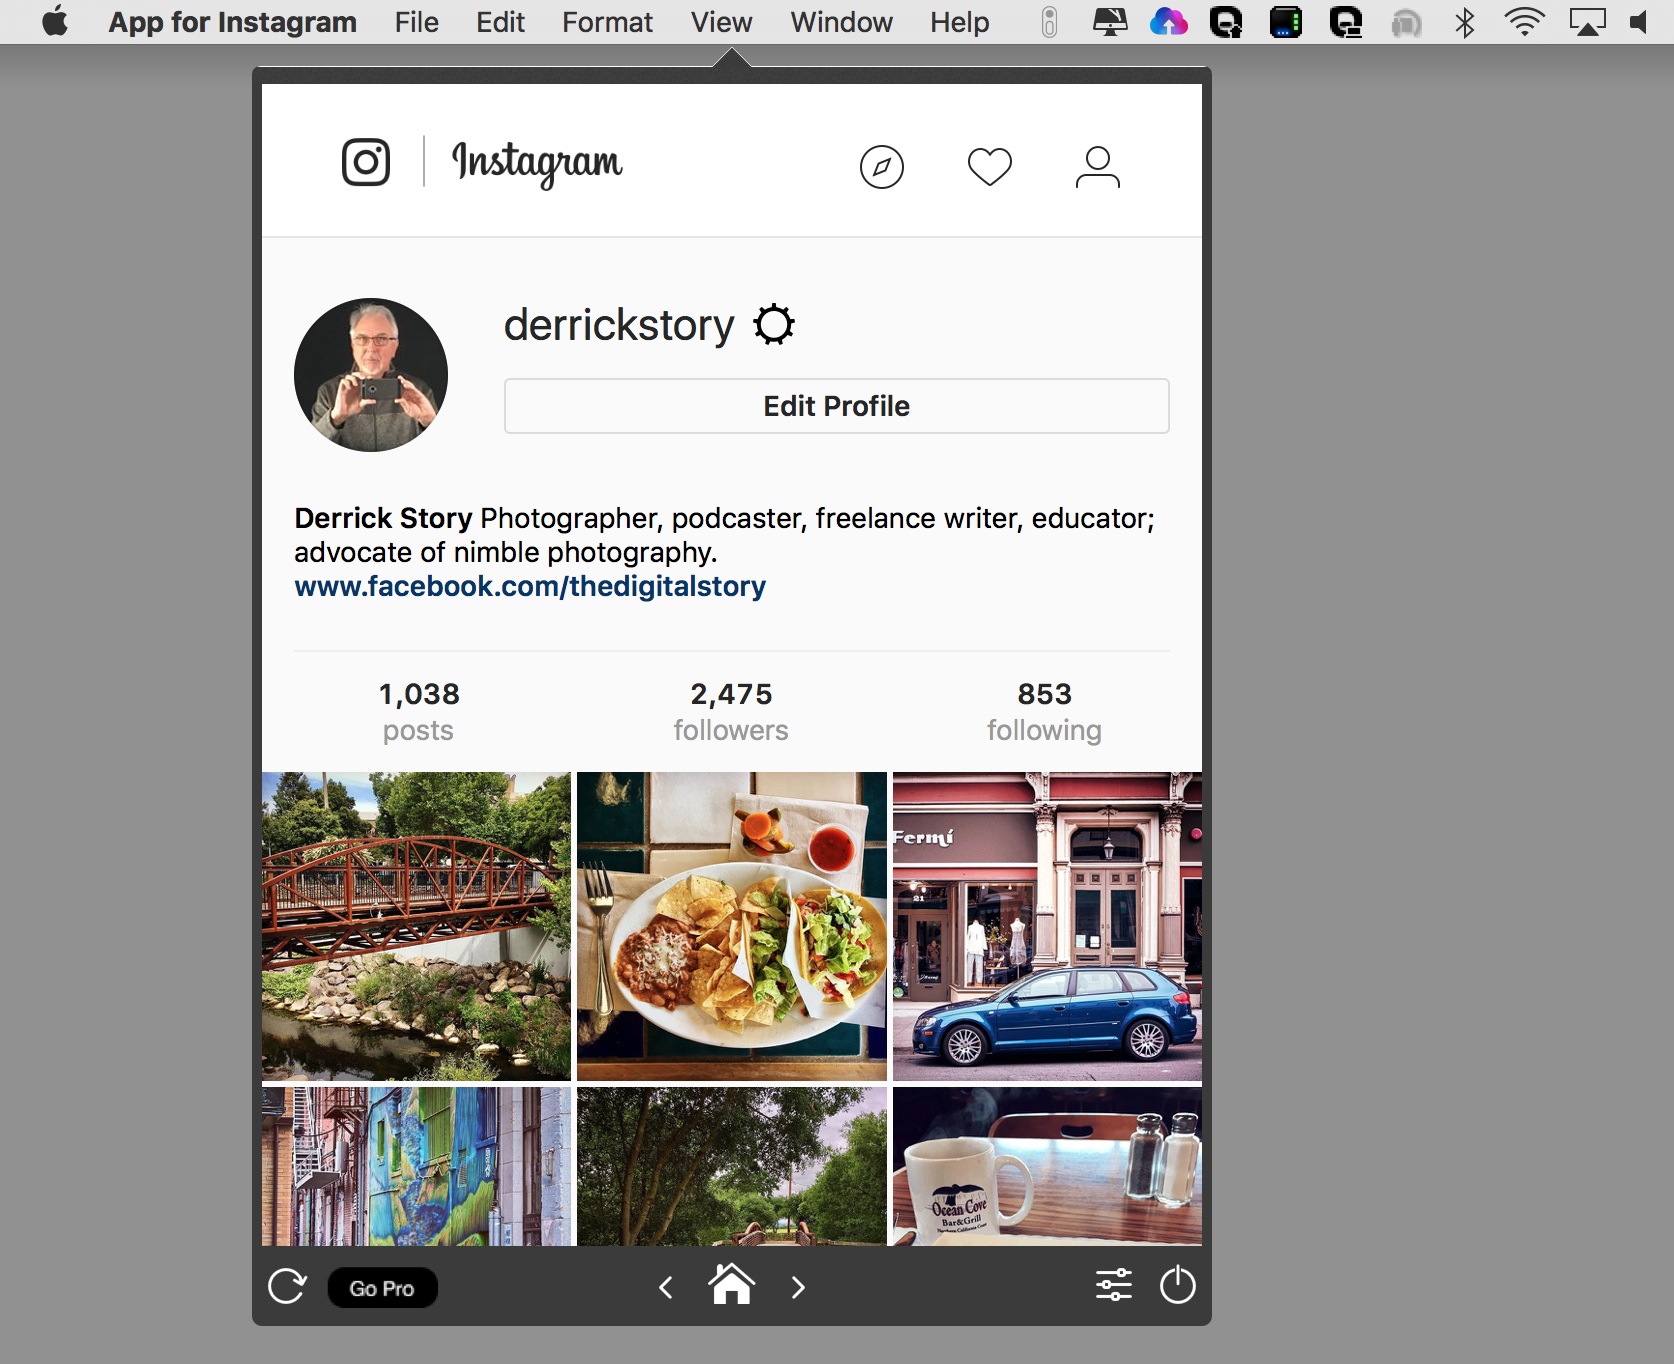Open settings gear next to derrickstory

pos(774,325)
